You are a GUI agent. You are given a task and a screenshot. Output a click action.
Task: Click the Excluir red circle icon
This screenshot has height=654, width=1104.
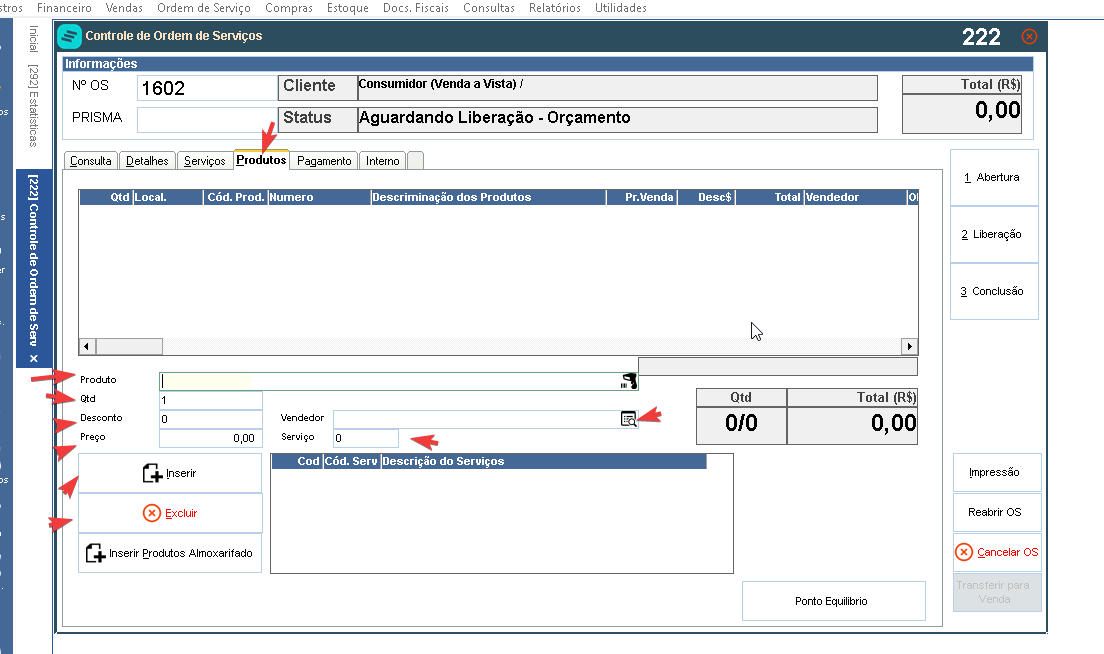tap(151, 513)
